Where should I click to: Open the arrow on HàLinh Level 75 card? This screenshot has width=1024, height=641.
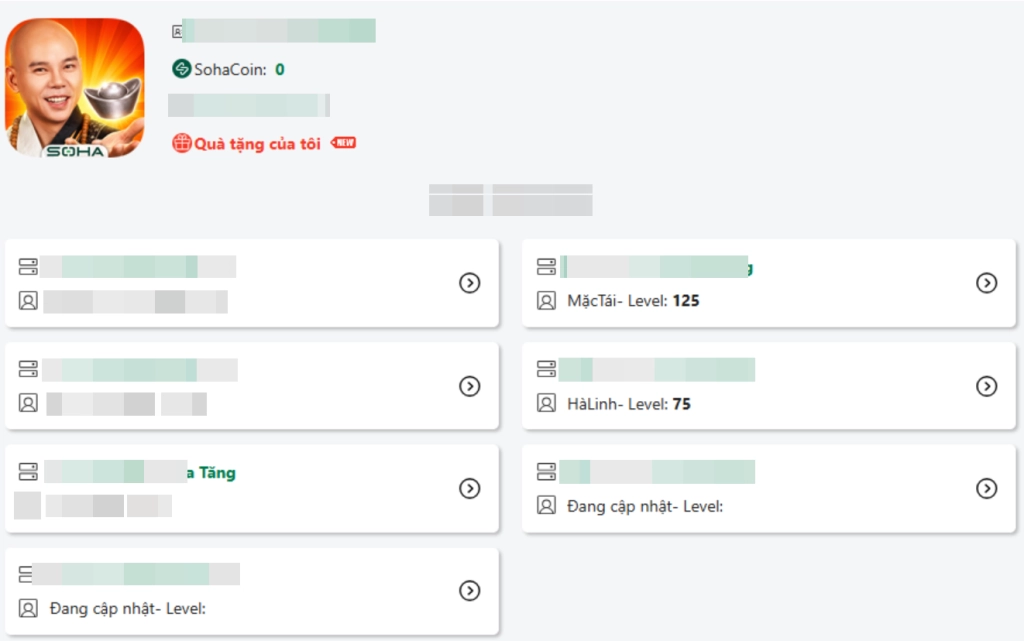click(986, 386)
